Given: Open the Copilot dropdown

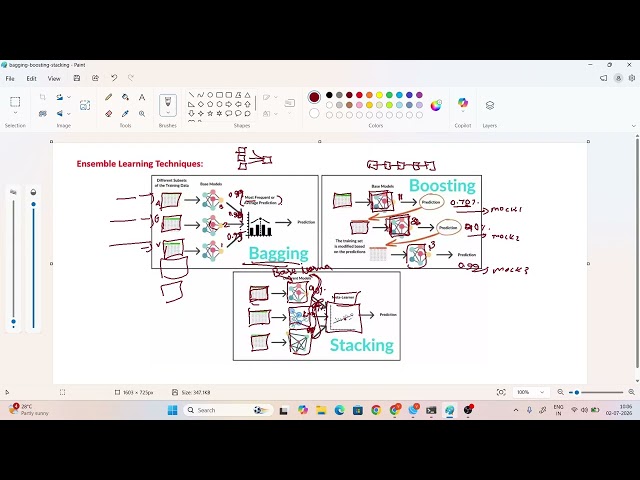Looking at the screenshot, I should point(463,110).
